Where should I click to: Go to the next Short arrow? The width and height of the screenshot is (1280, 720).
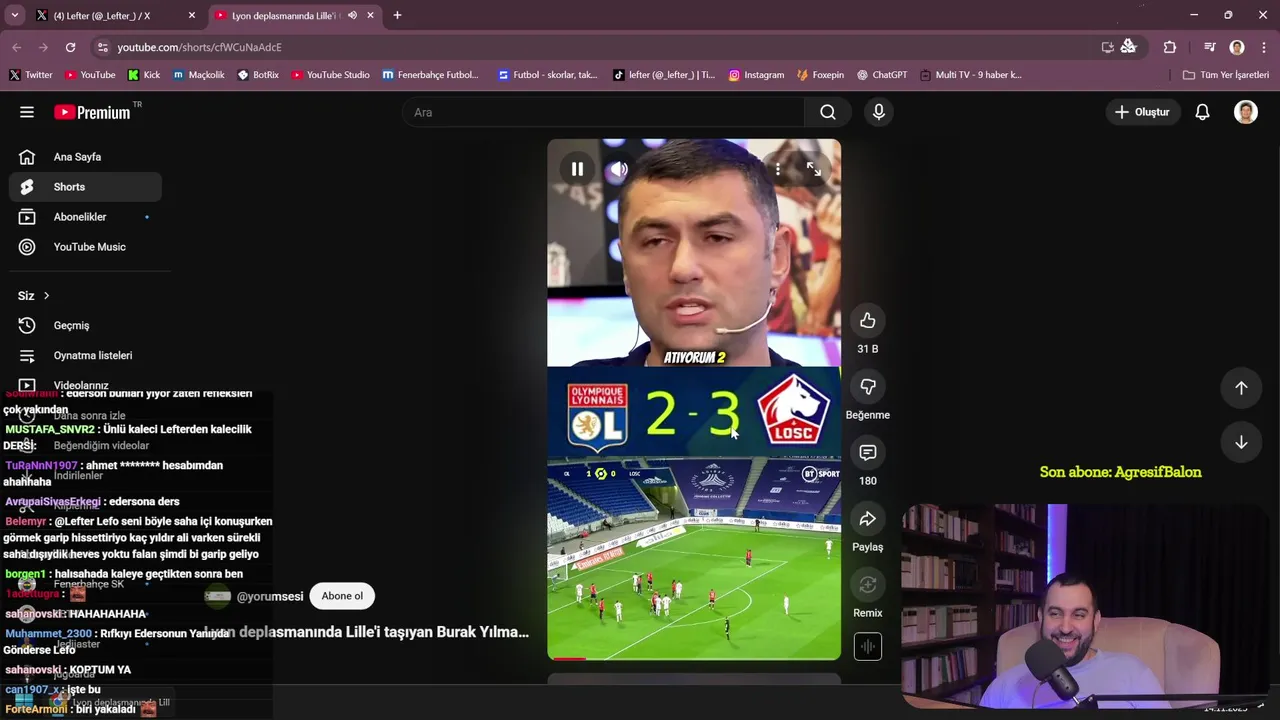(x=1241, y=442)
